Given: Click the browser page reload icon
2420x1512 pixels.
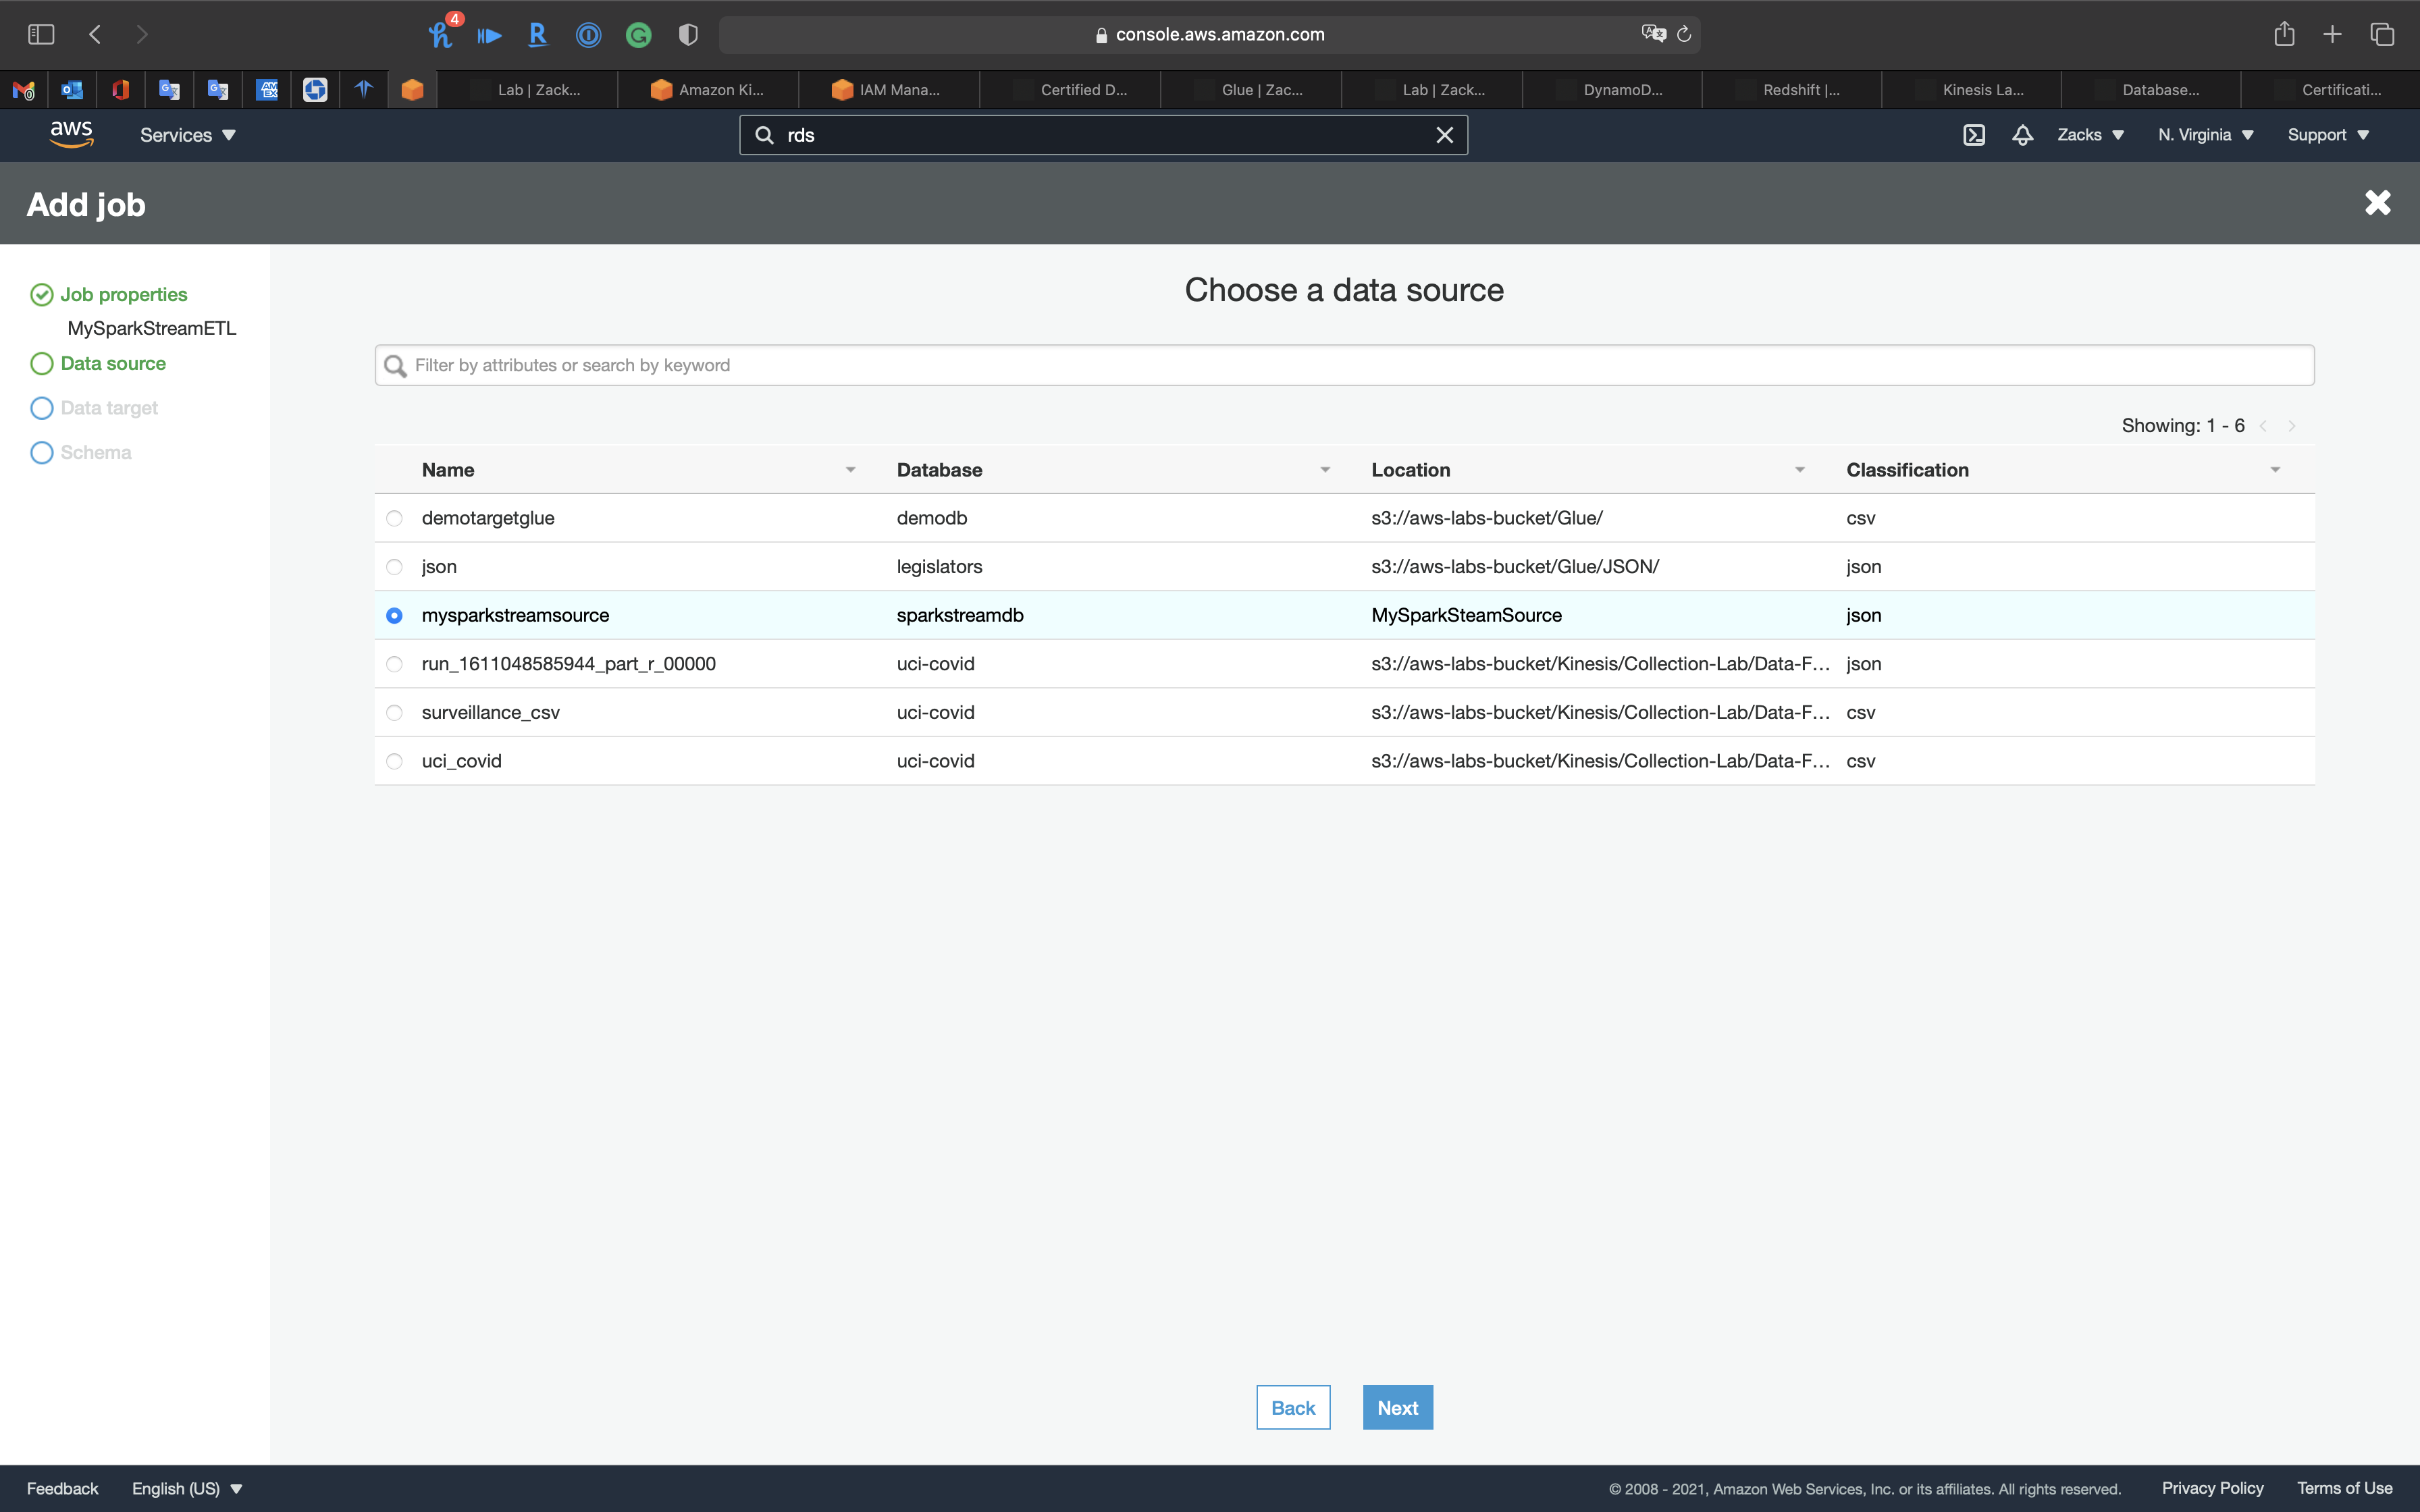Looking at the screenshot, I should pyautogui.click(x=1684, y=34).
